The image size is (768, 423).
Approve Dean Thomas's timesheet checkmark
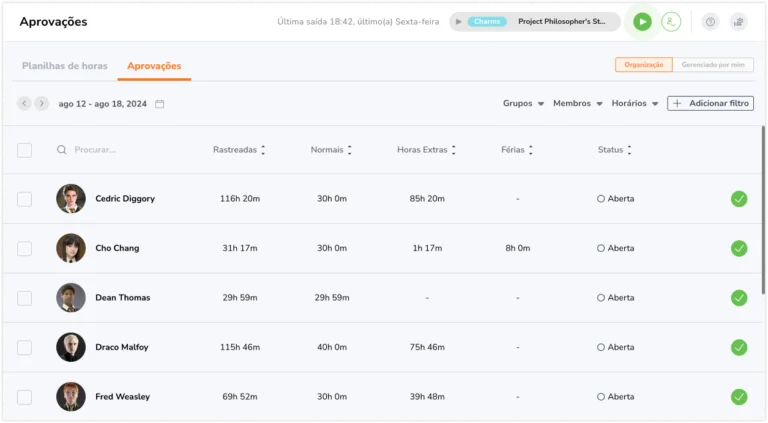(x=739, y=298)
